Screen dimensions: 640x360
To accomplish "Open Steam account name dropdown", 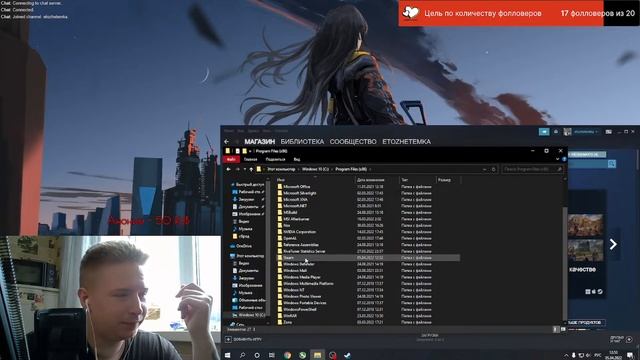I will click(x=586, y=132).
